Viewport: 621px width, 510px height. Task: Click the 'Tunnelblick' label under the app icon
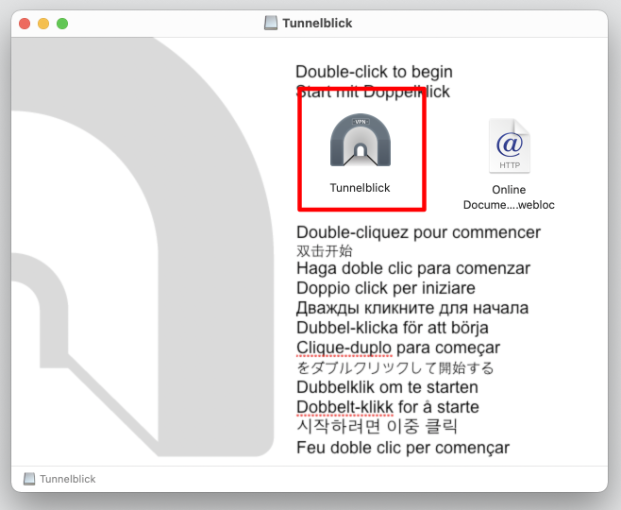click(360, 188)
